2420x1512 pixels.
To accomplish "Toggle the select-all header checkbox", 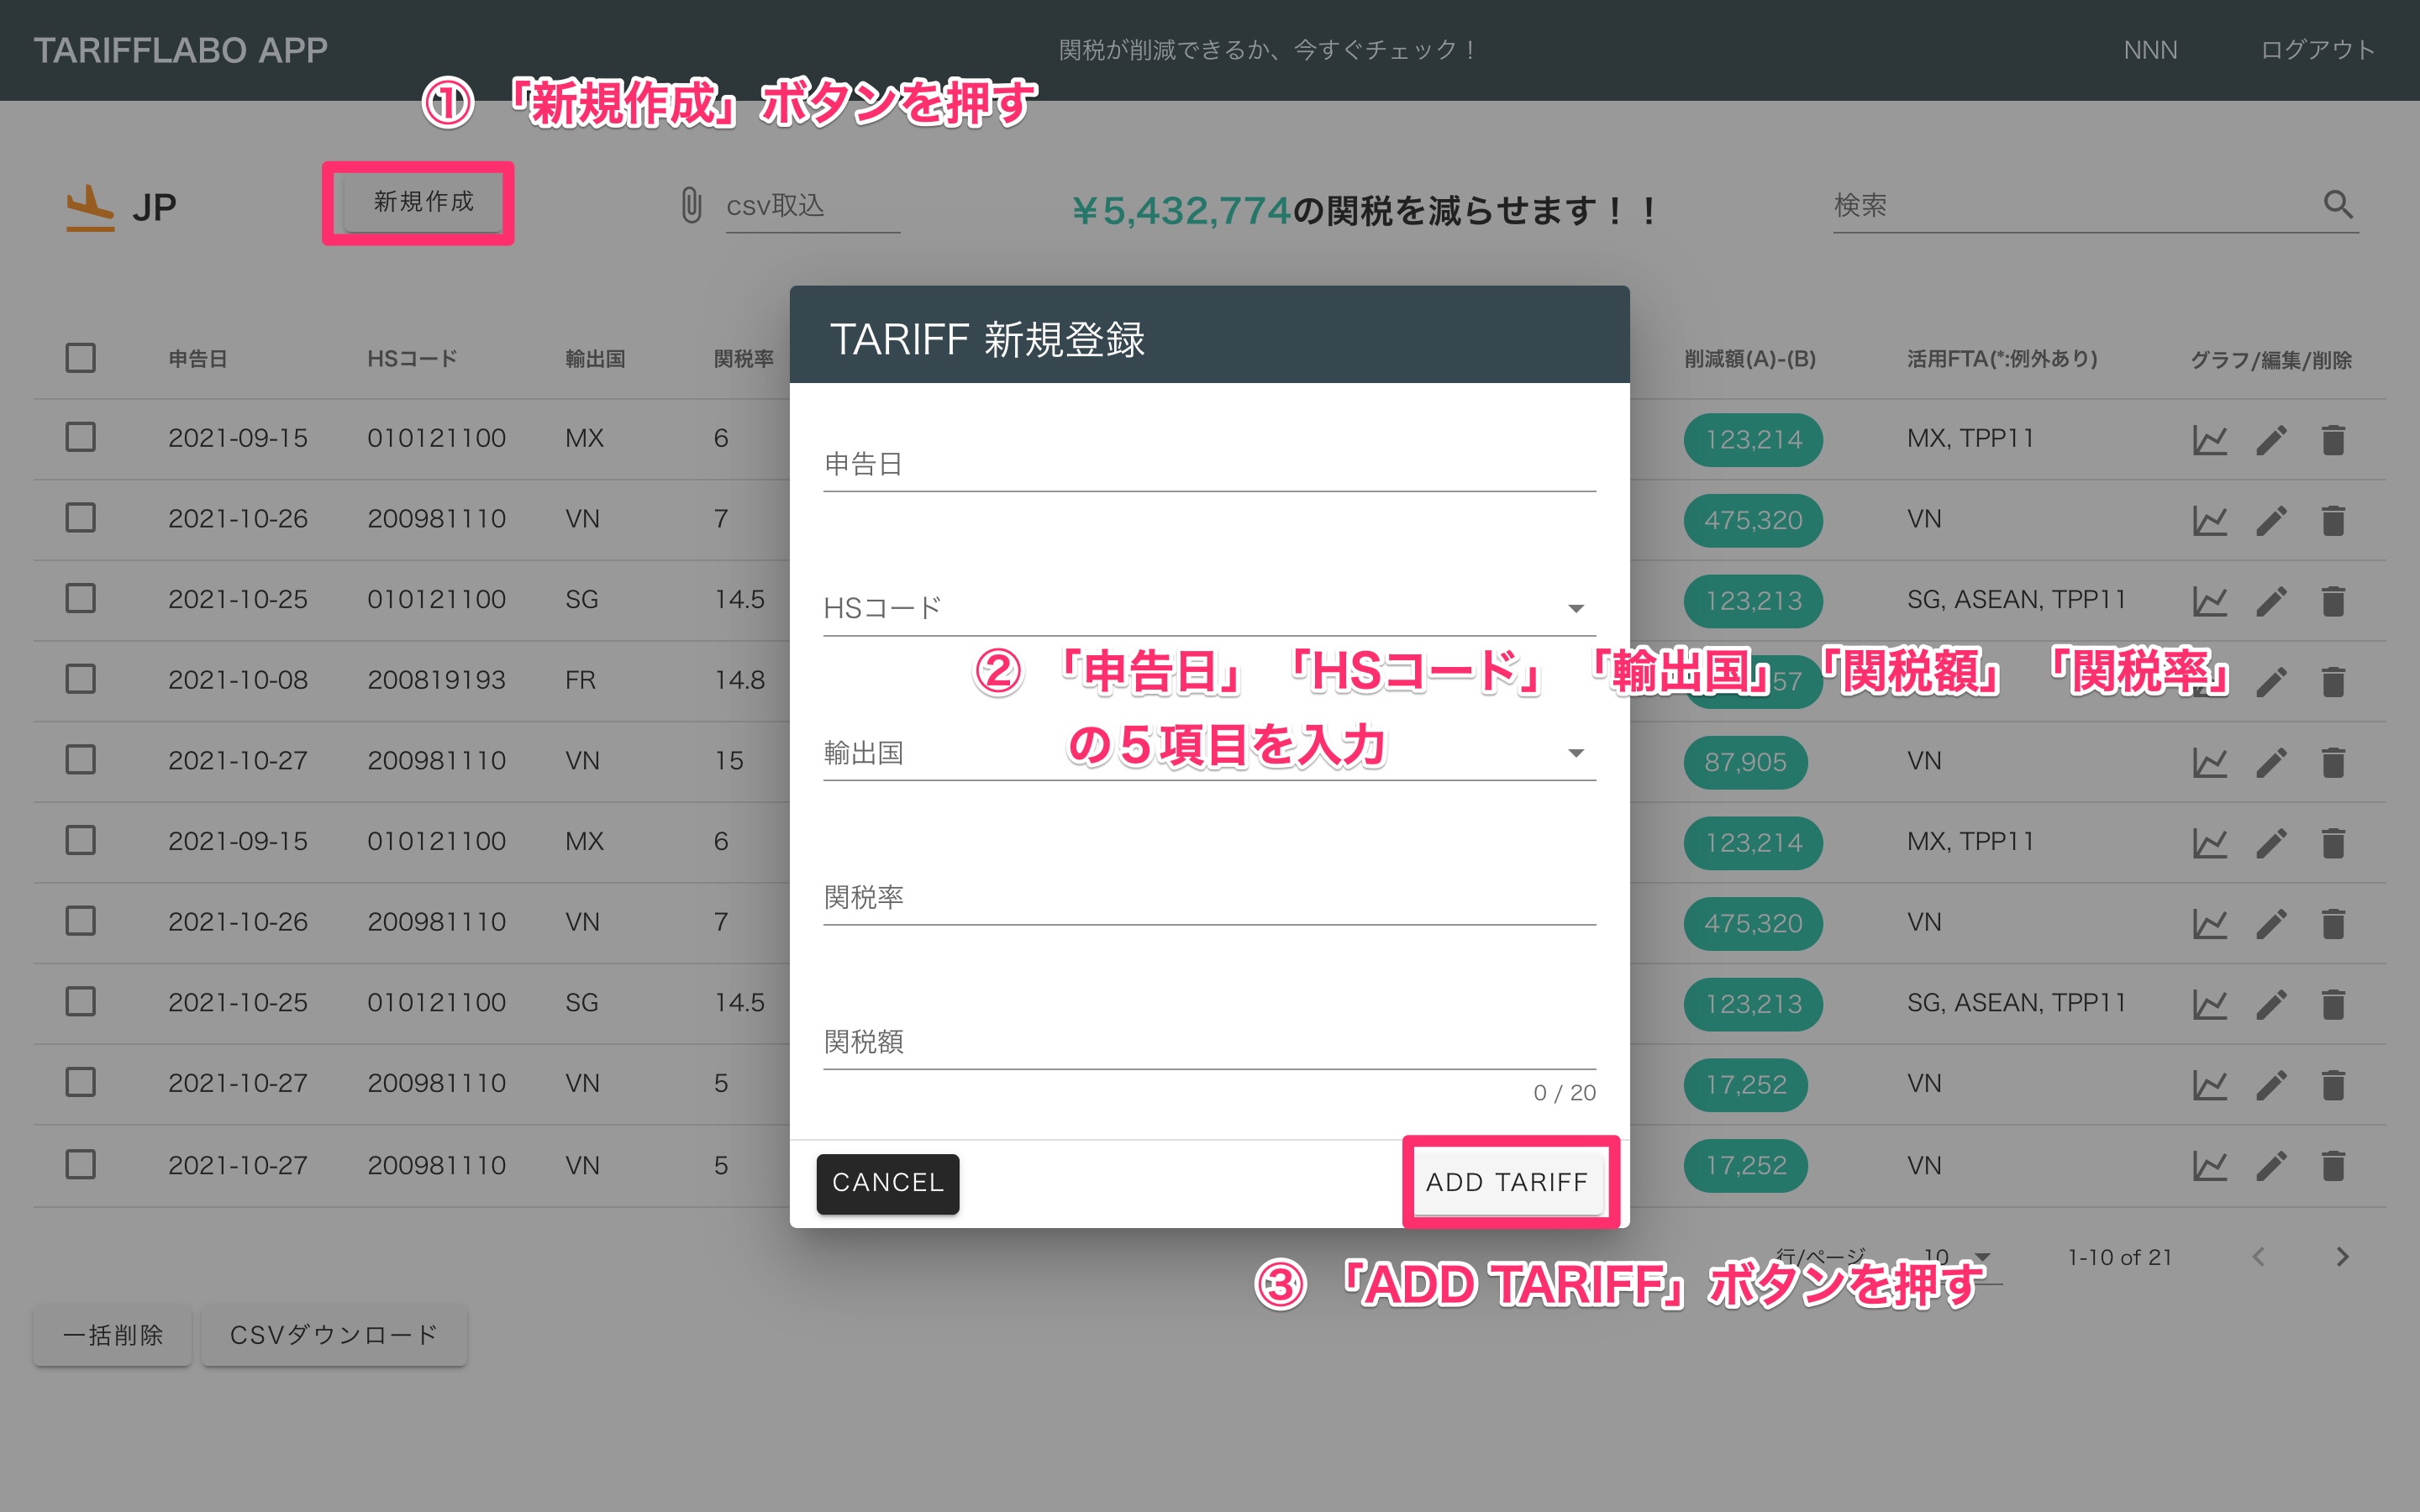I will tap(81, 358).
